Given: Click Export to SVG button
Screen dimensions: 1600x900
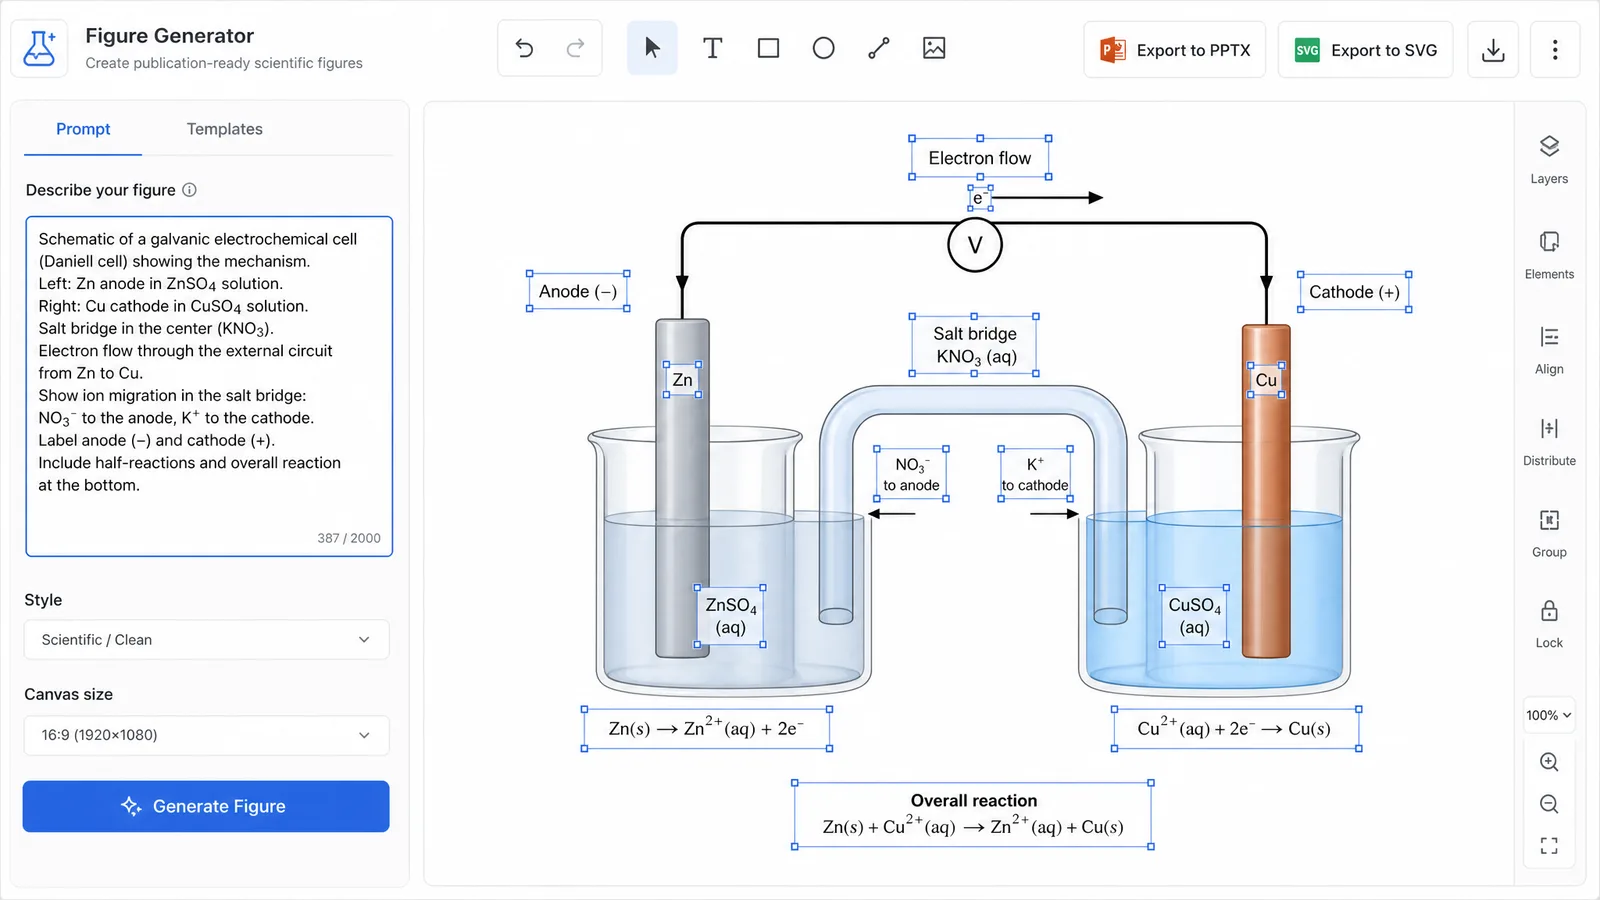Looking at the screenshot, I should [x=1365, y=50].
